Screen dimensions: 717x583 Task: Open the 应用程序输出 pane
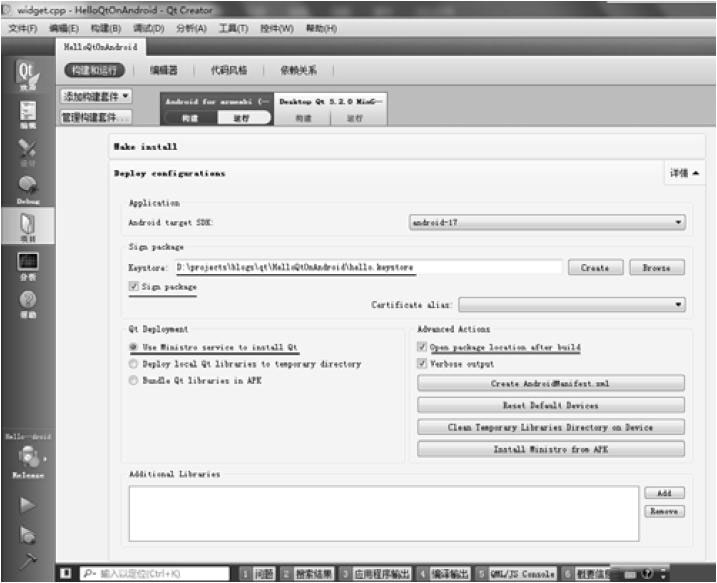pyautogui.click(x=376, y=573)
